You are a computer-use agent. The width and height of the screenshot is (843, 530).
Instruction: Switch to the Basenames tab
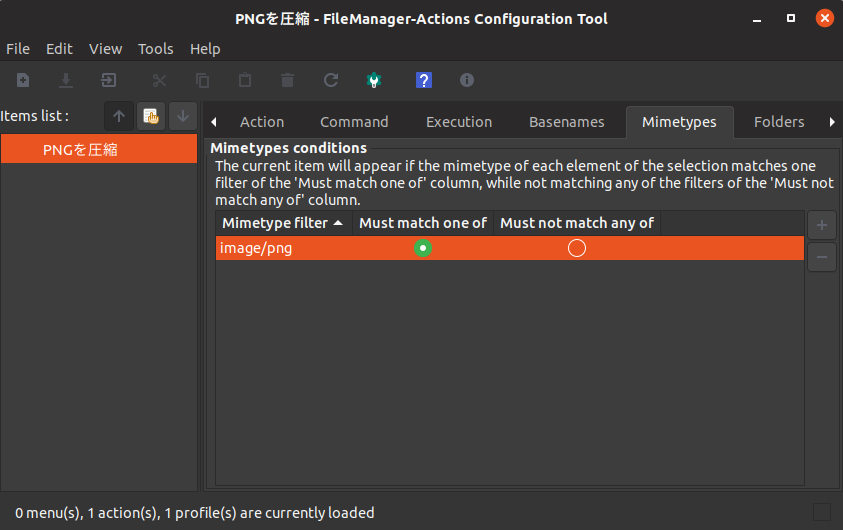tap(567, 122)
